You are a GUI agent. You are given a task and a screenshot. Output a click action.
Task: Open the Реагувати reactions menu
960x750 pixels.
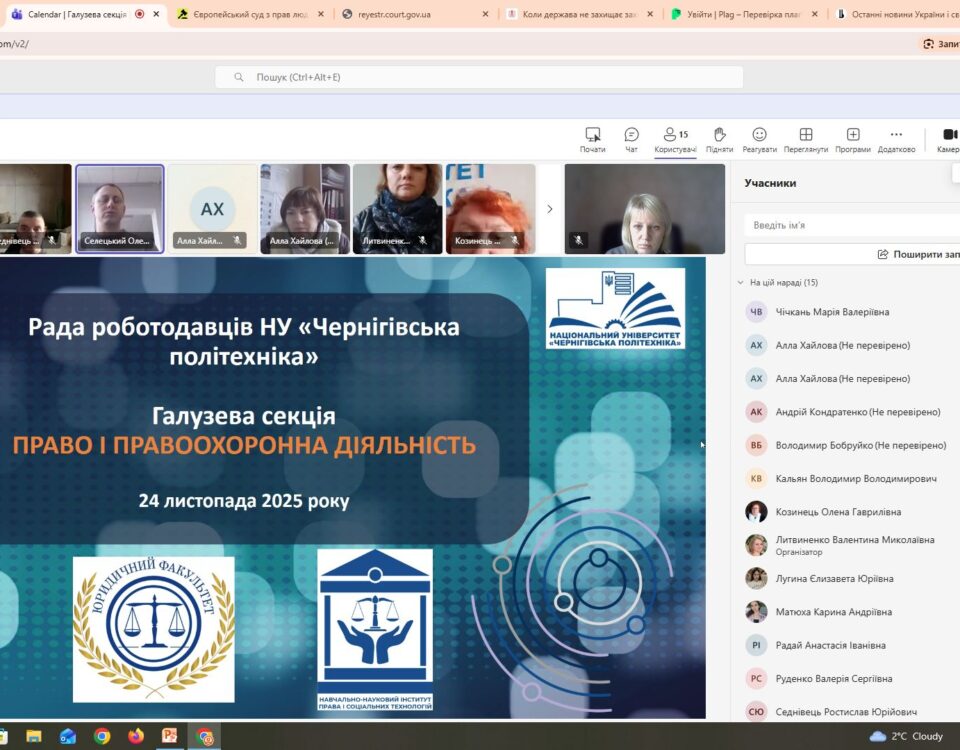click(759, 139)
